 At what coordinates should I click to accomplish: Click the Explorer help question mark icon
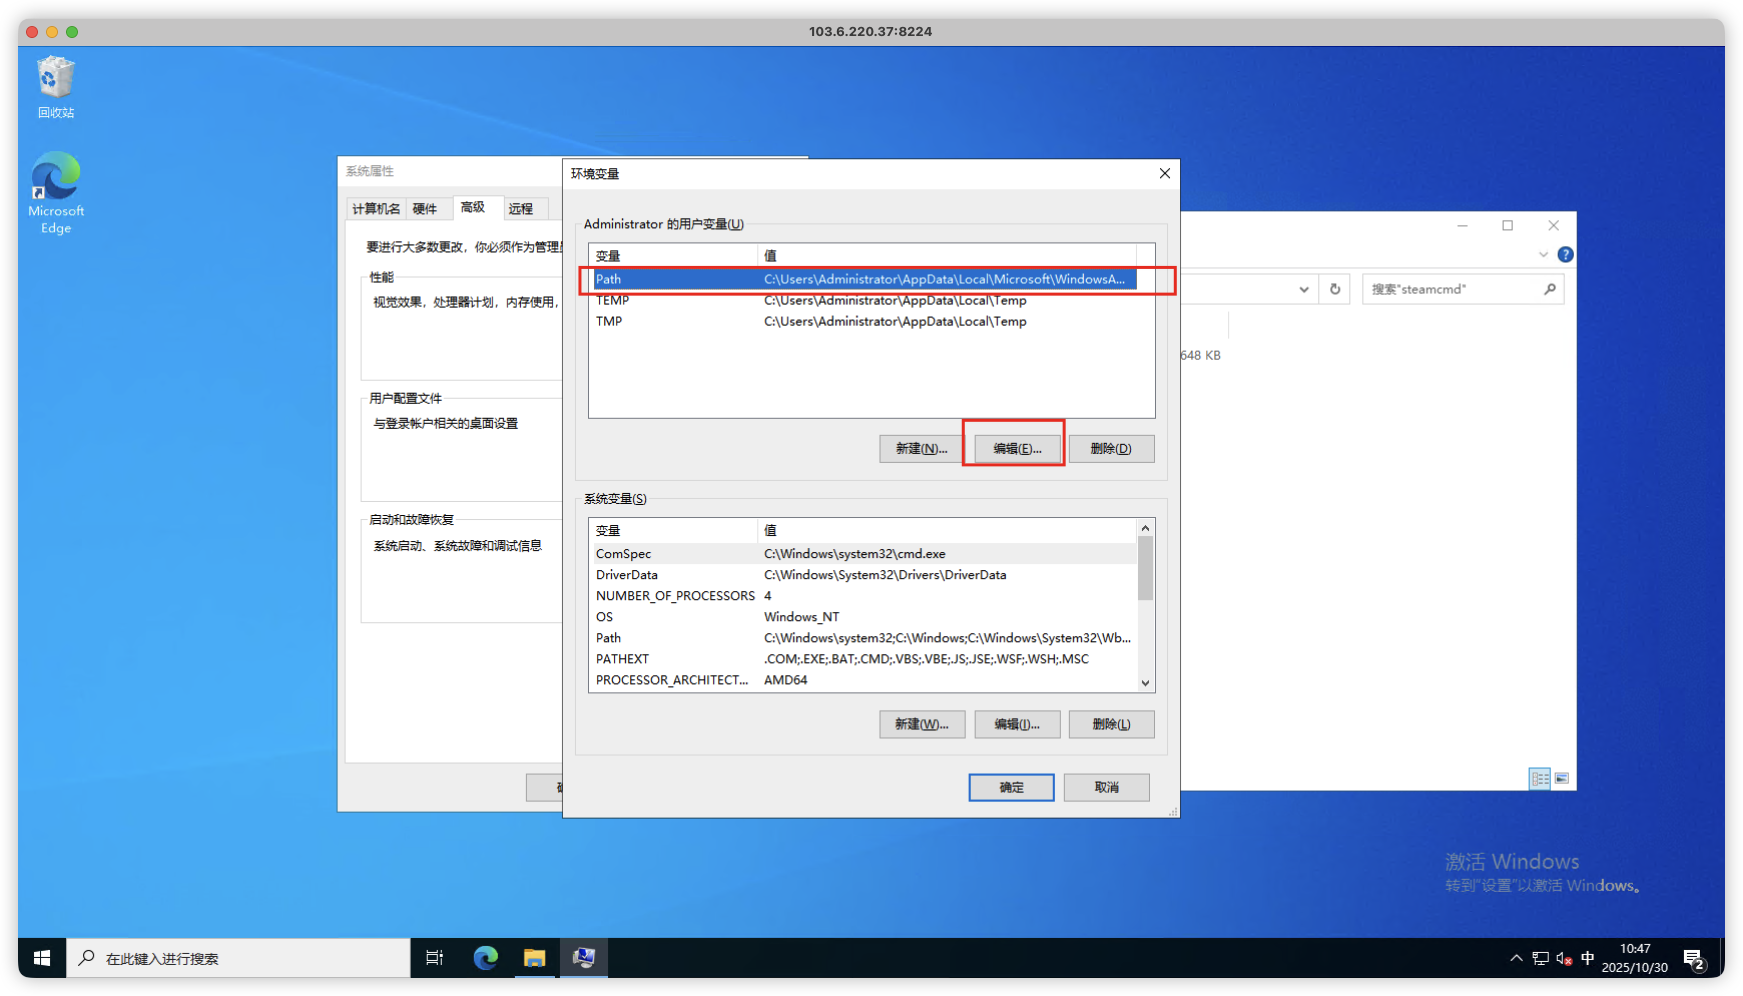click(1565, 255)
